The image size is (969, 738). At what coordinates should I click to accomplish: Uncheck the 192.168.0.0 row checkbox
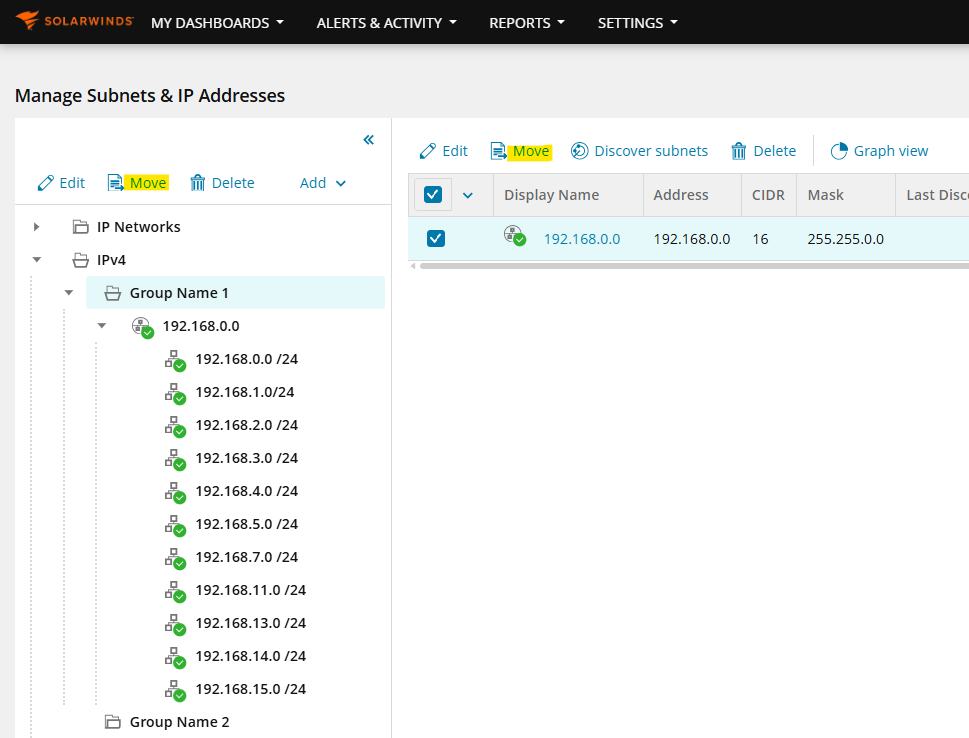(436, 239)
